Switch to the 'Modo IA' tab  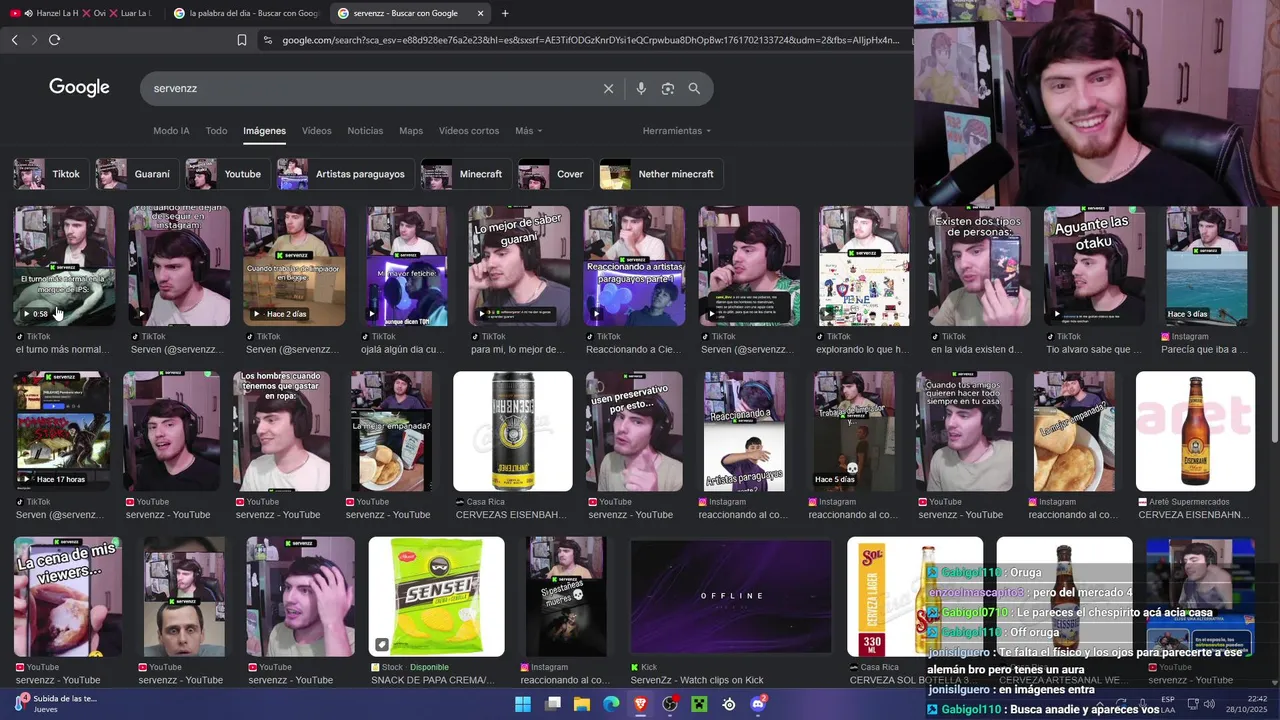click(x=171, y=131)
